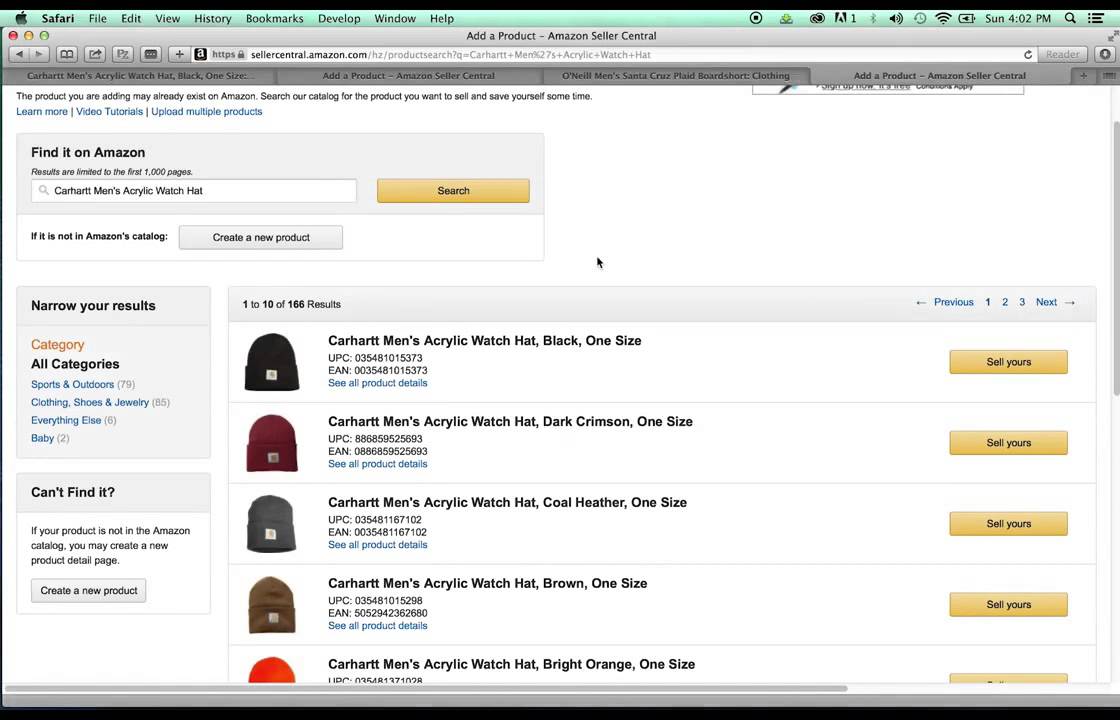Go to results page 2

1004,302
